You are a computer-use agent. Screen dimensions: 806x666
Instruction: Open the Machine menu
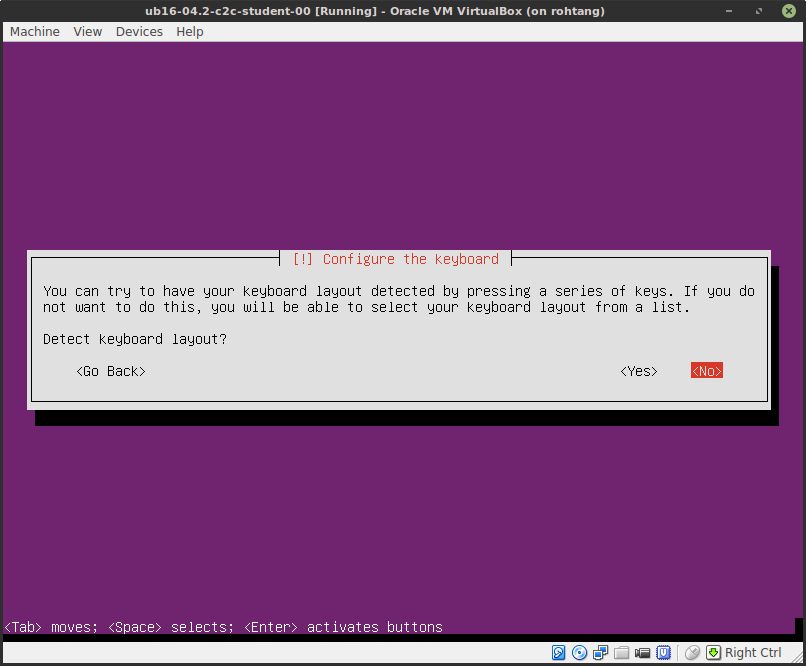point(34,31)
